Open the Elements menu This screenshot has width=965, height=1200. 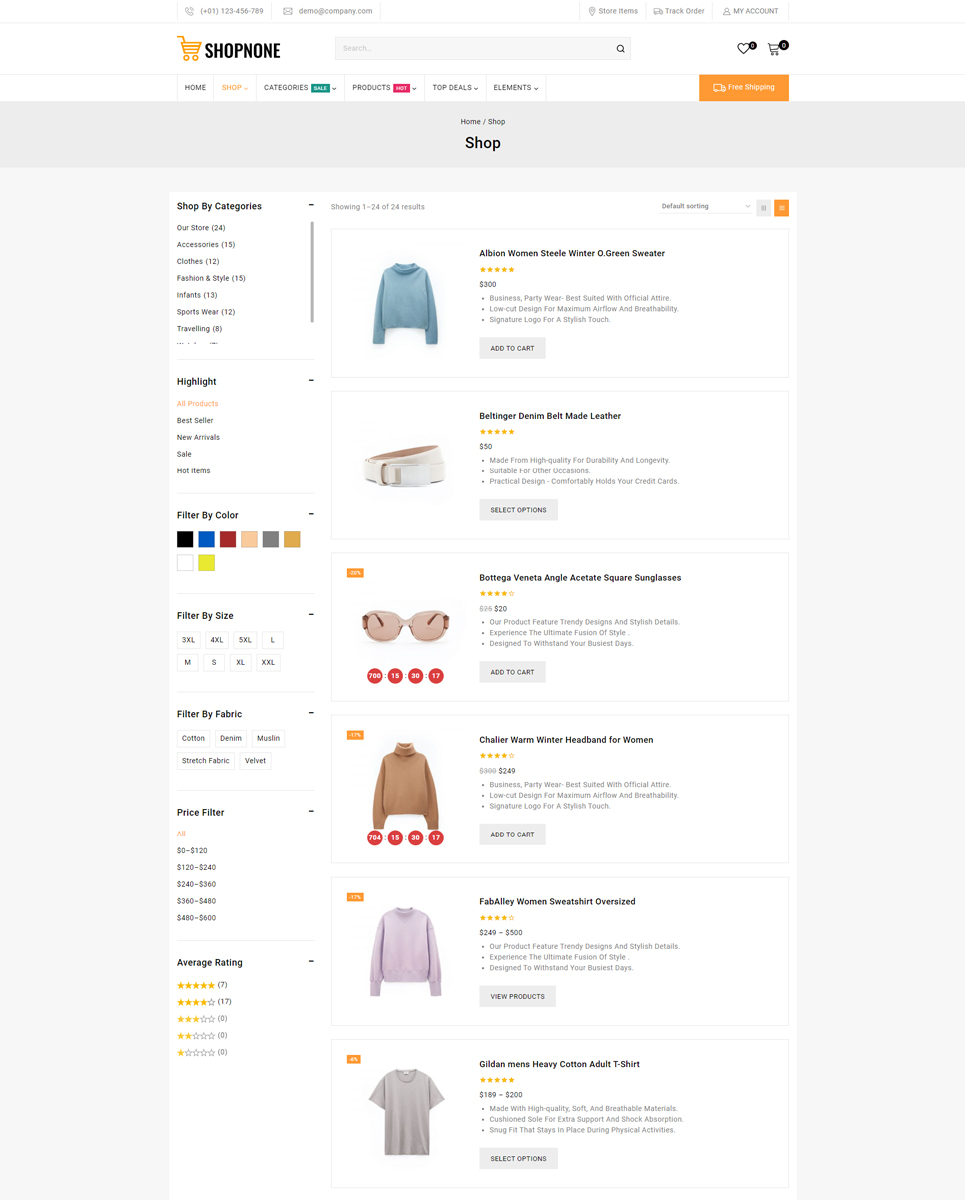(x=515, y=88)
